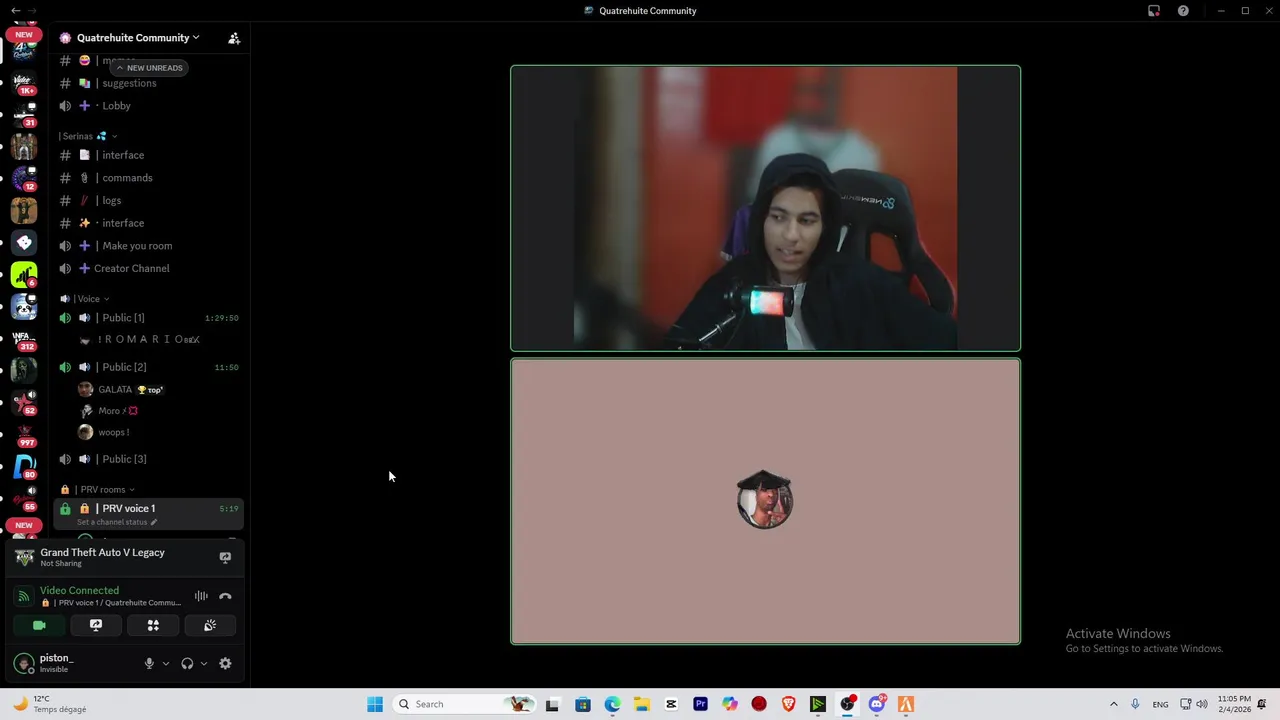Image resolution: width=1280 pixels, height=720 pixels.
Task: Open the soundboard button
Action: 210,625
